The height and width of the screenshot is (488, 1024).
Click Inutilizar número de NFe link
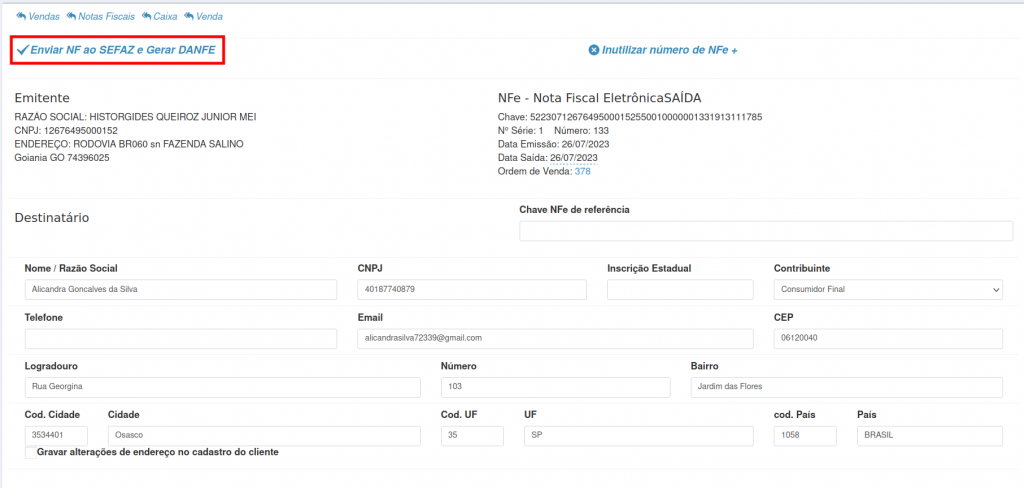[x=669, y=50]
